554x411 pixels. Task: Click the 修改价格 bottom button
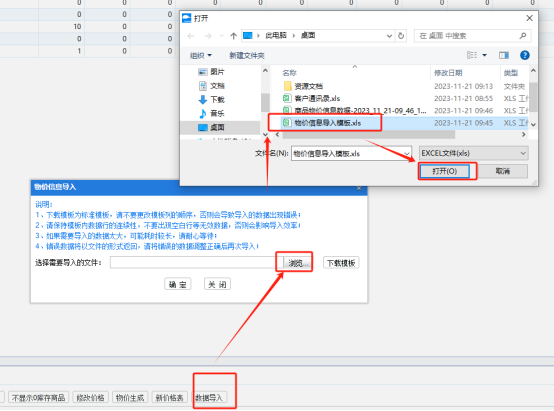(x=90, y=398)
